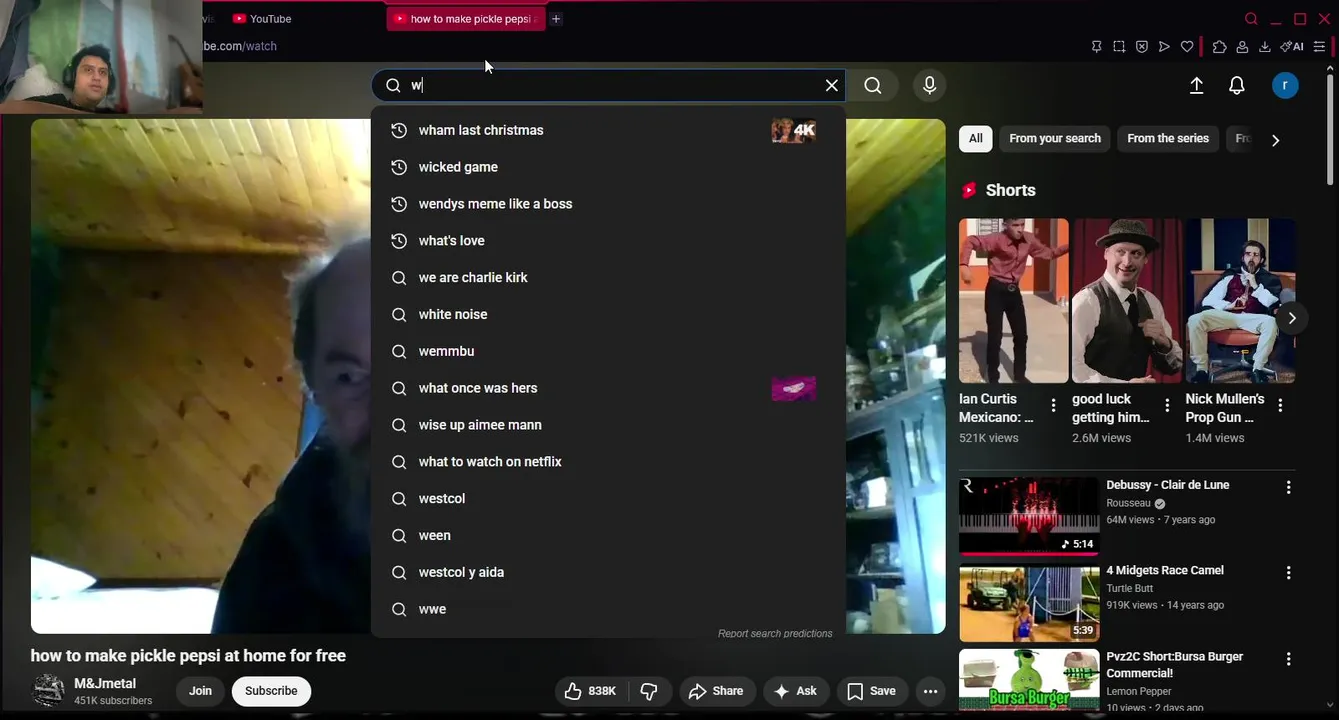Open the upload/create icon in the header
The image size is (1339, 720).
coord(1196,86)
